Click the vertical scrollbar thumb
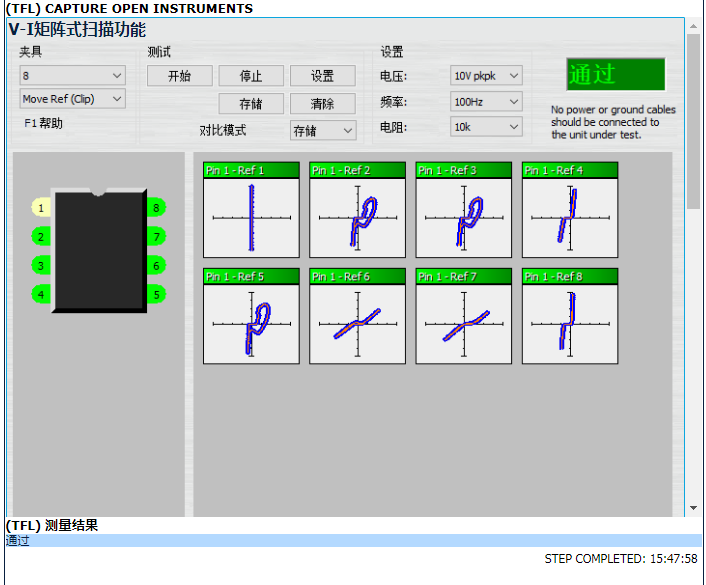706x585 pixels. pos(694,121)
